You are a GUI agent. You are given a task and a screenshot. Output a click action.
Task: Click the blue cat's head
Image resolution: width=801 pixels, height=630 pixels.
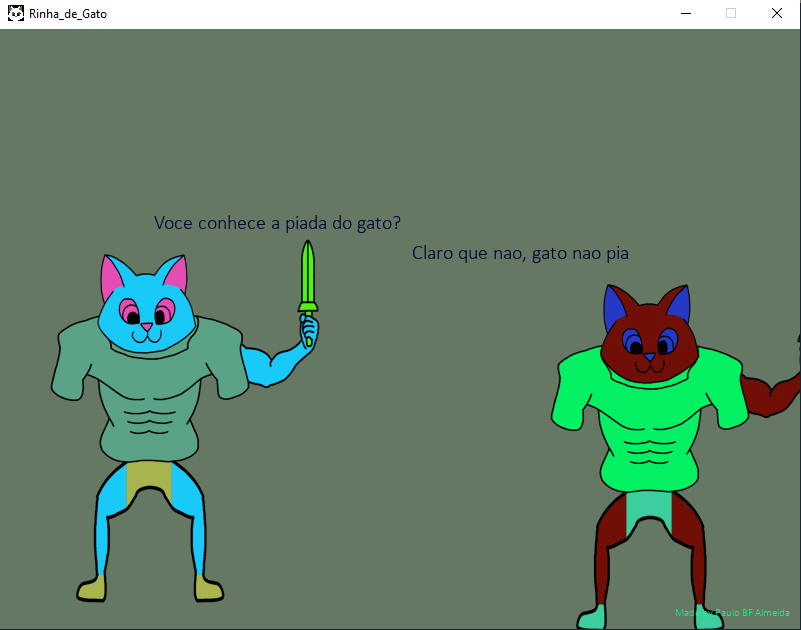pos(146,305)
